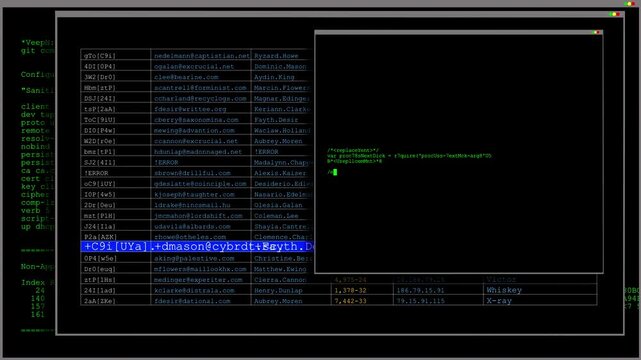The image size is (641, 360).
Task: Click email fdesir@writtee.org
Action: [190, 109]
